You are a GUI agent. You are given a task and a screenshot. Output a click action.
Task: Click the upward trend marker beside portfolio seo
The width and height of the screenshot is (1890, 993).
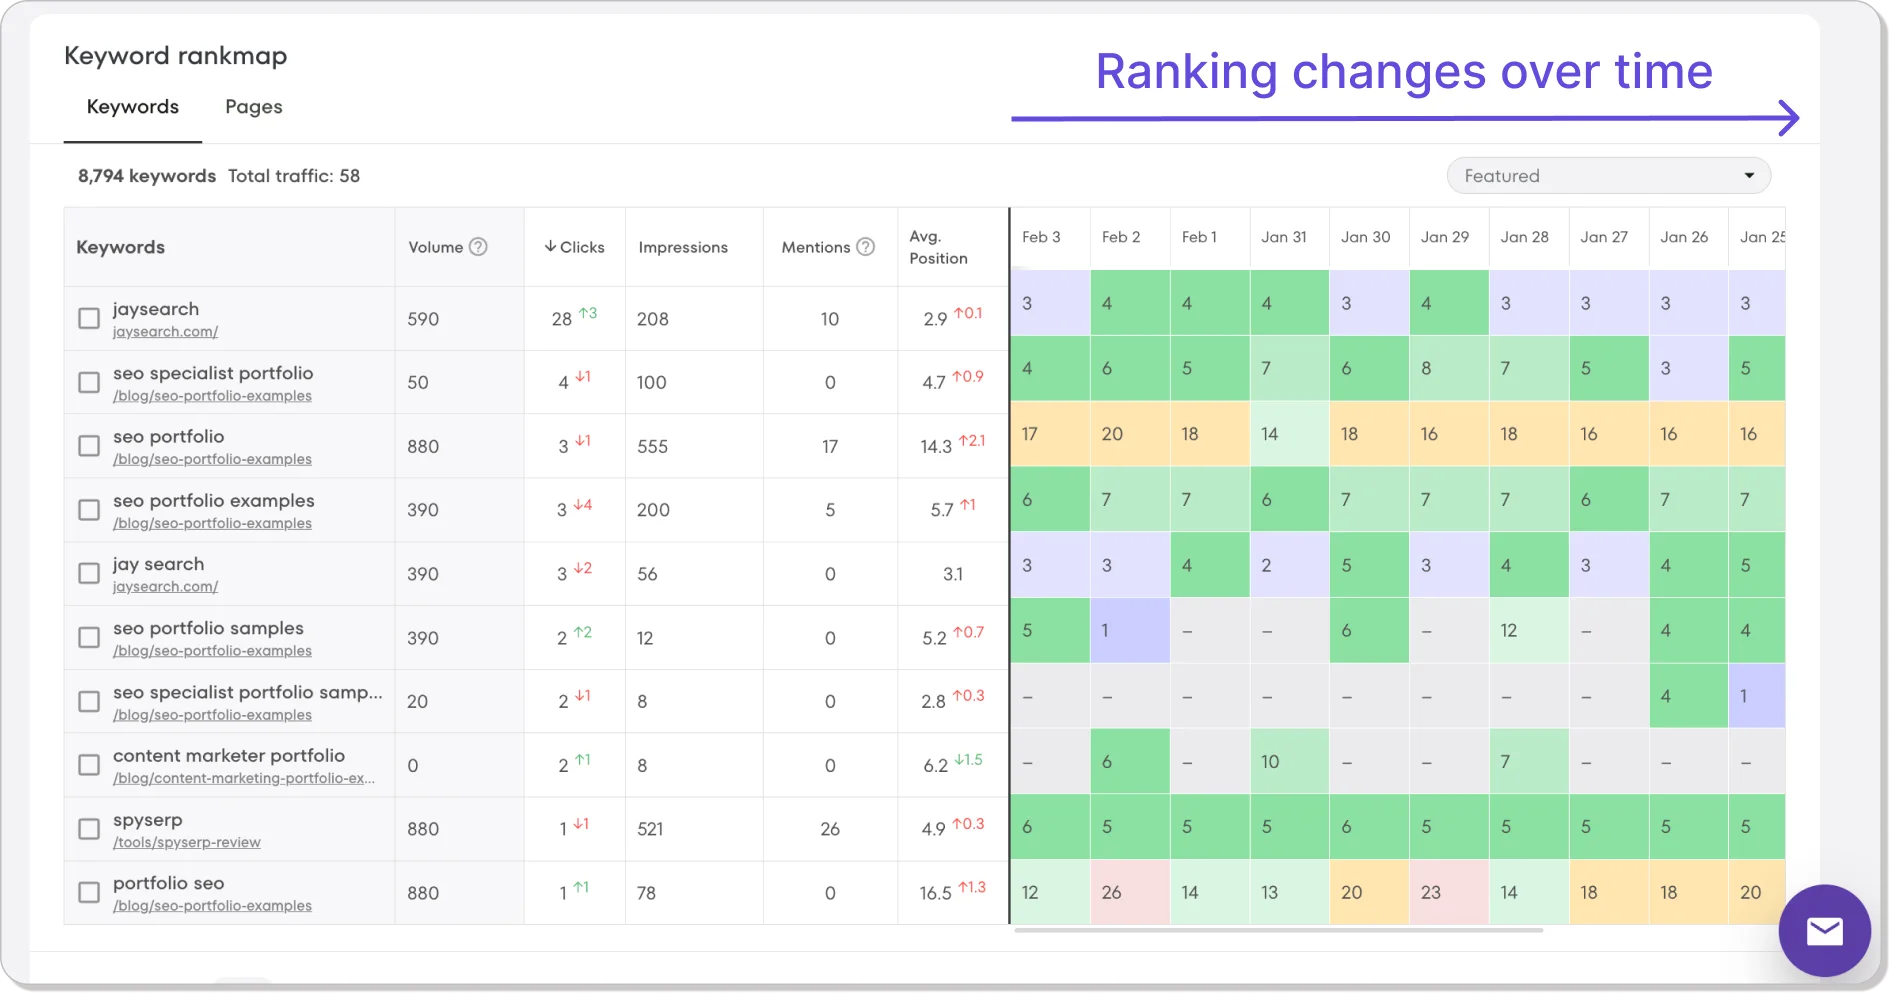tap(583, 886)
